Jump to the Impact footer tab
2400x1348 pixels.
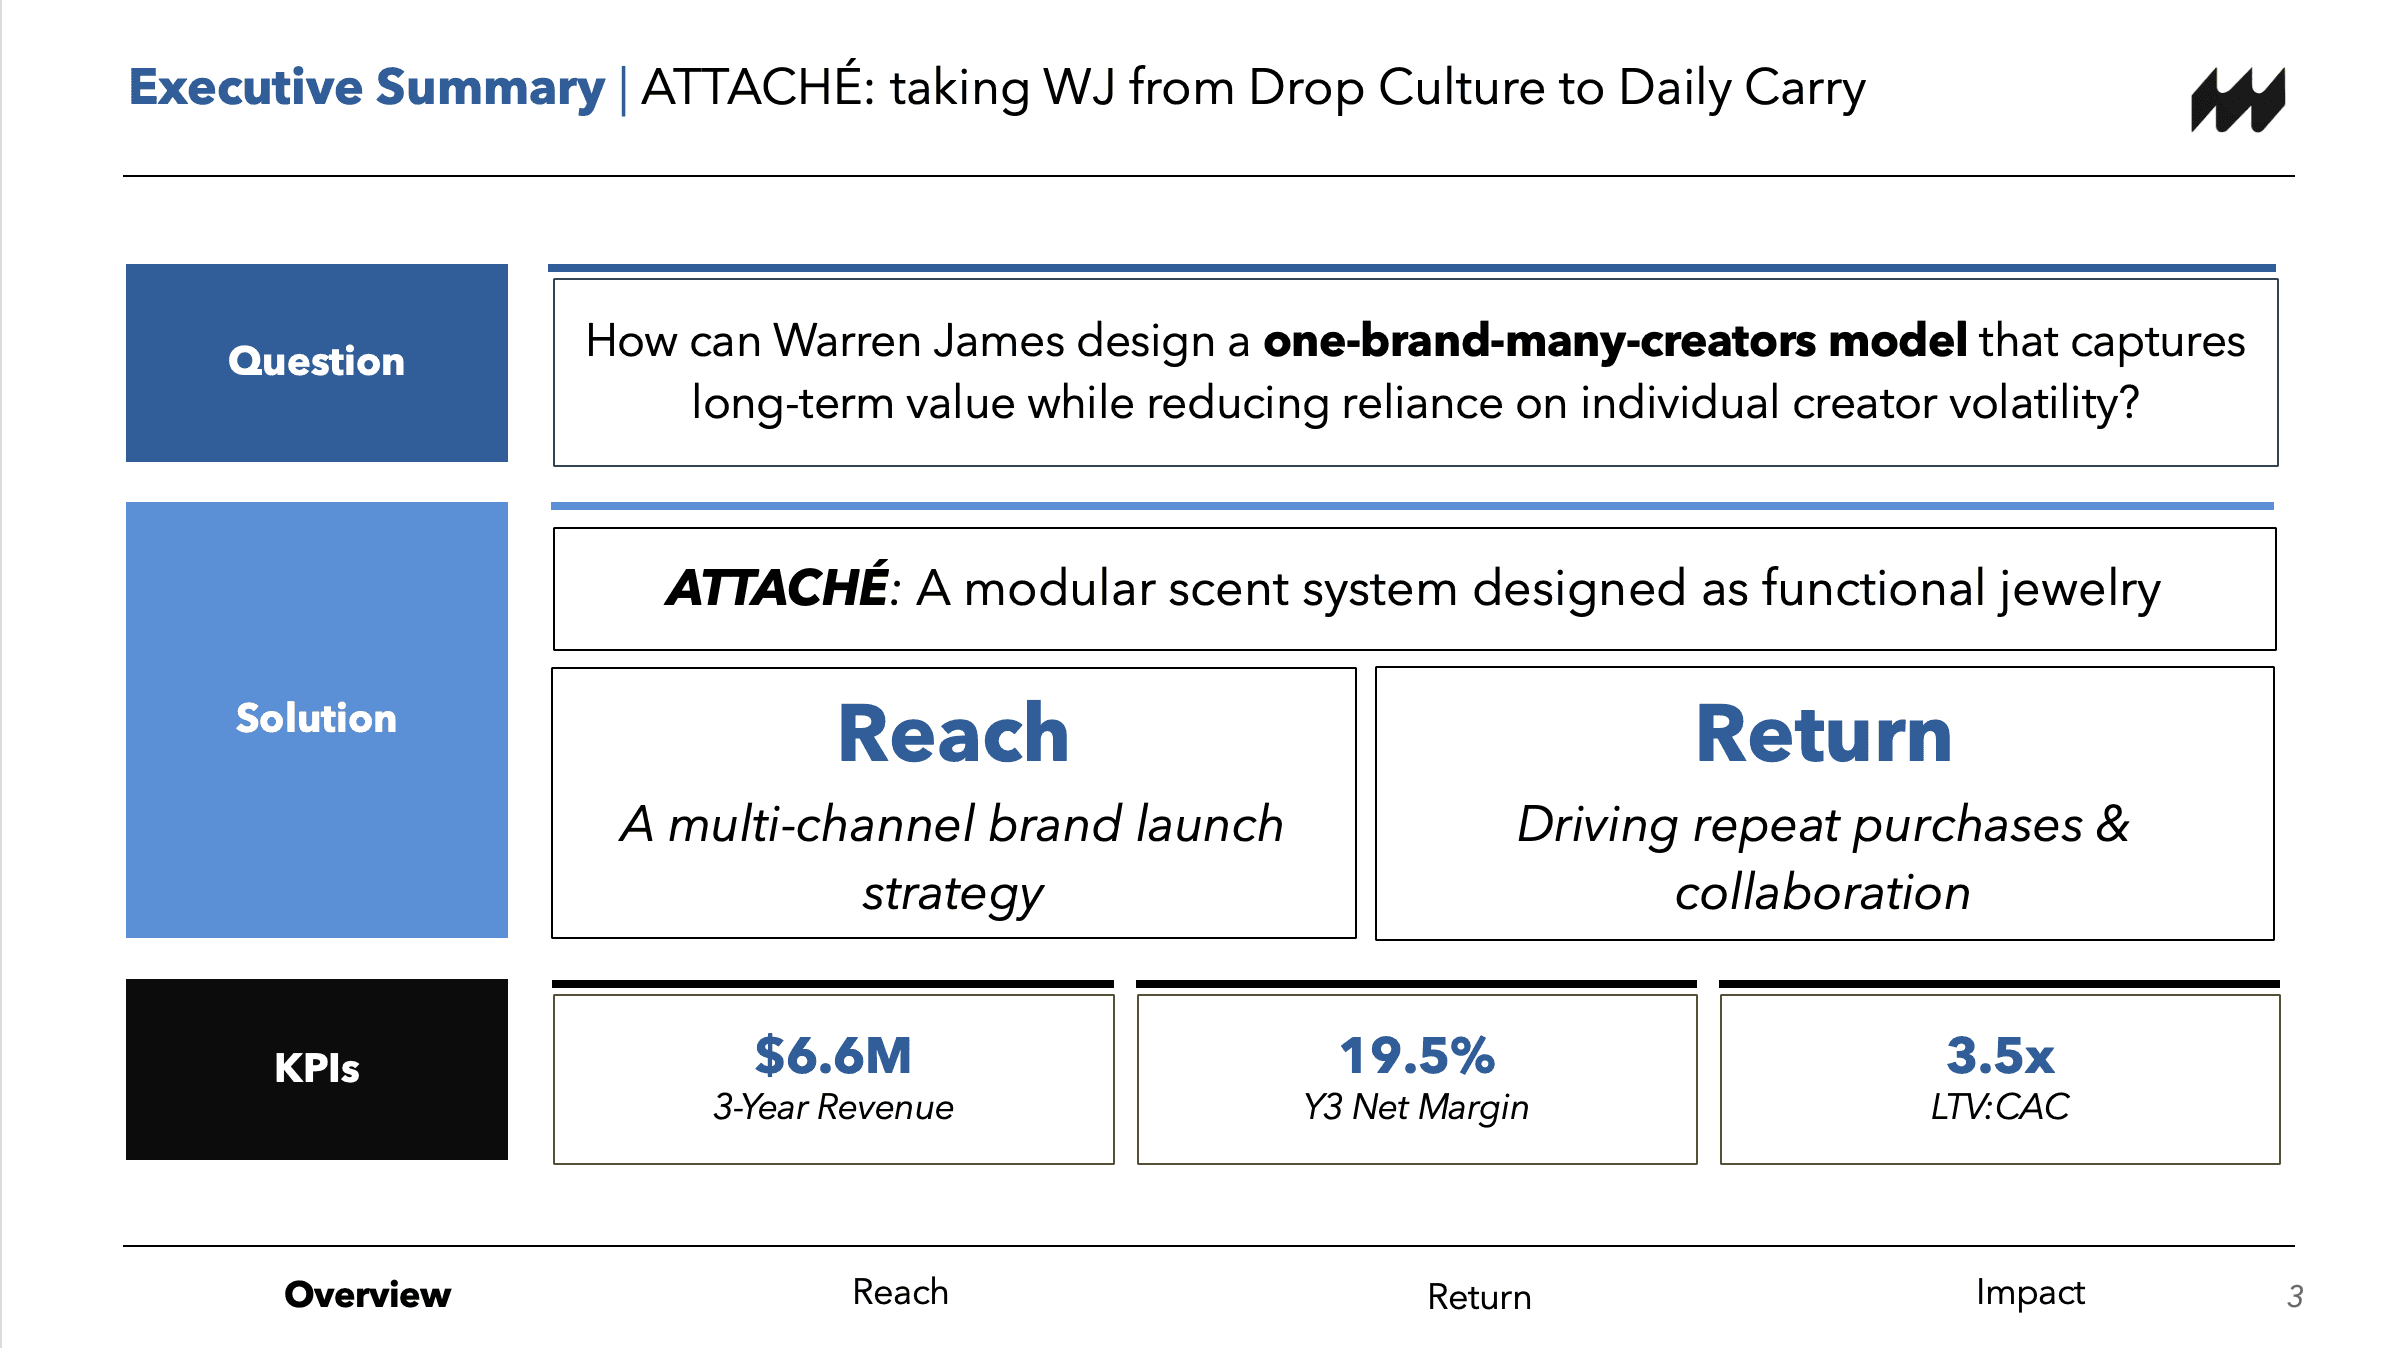[2030, 1292]
